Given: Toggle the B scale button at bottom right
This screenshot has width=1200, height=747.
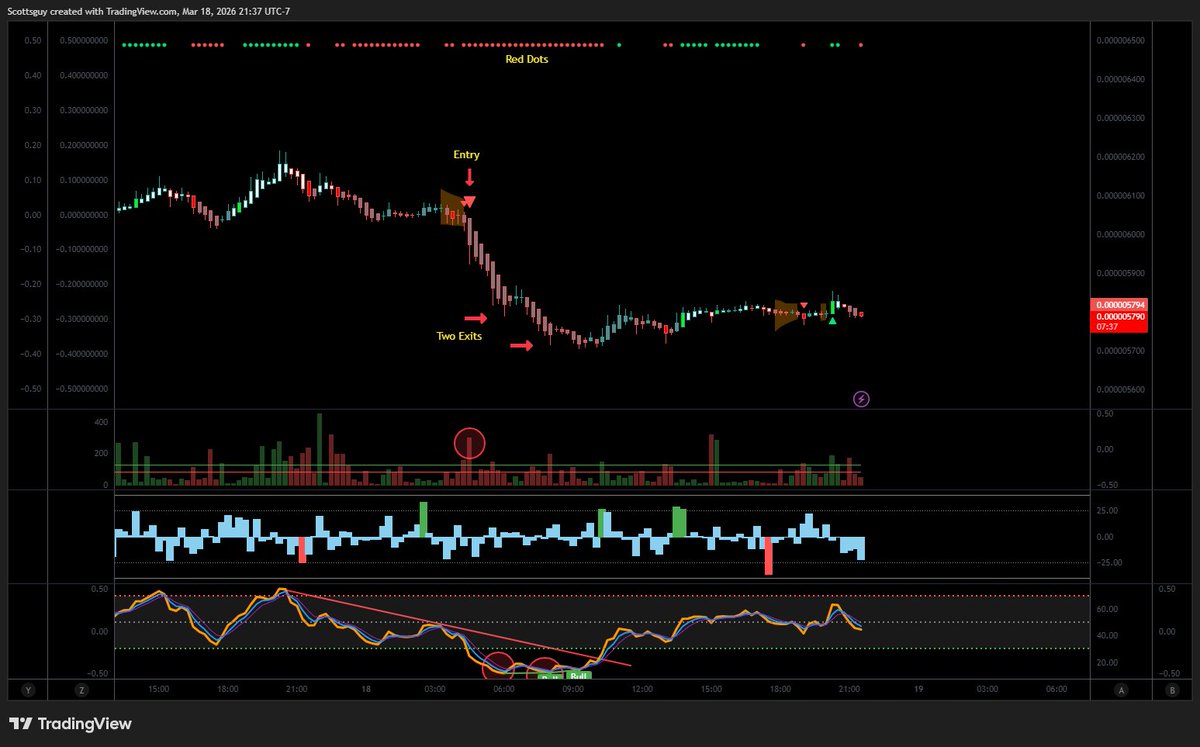Looking at the screenshot, I should pos(1171,689).
